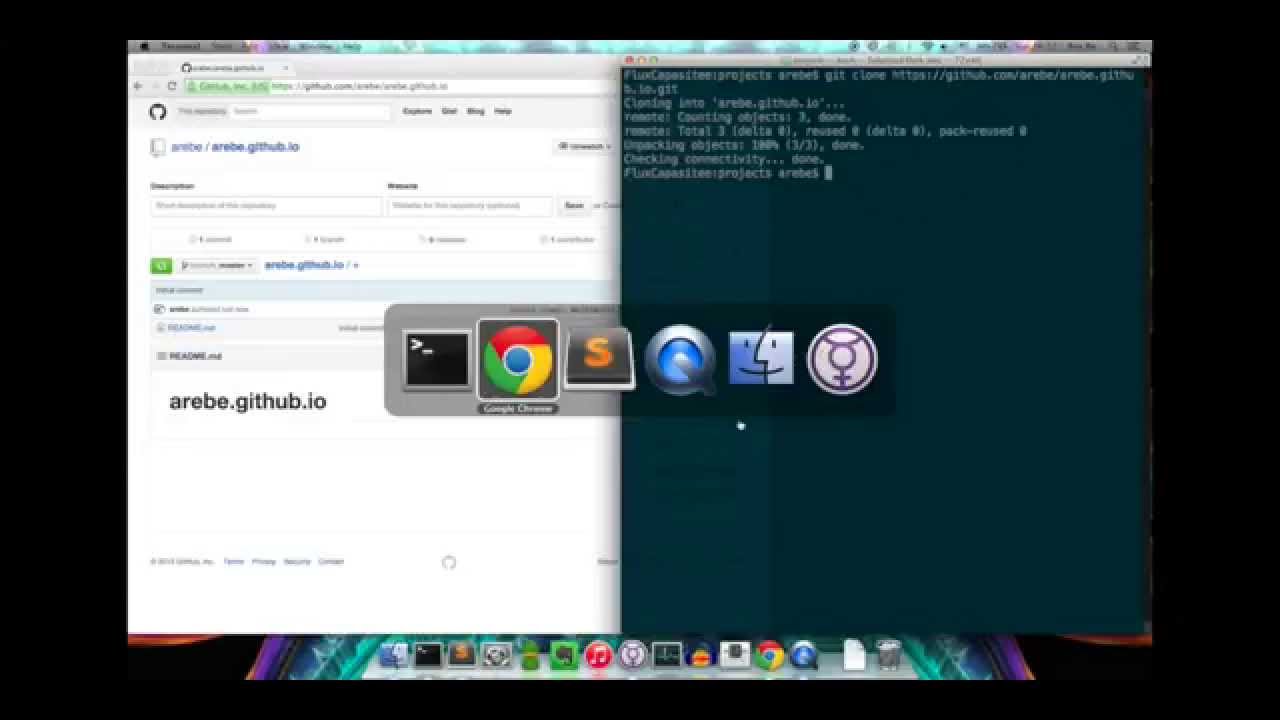The image size is (1280, 720).
Task: Open the Terms link in GitHub footer
Action: 233,562
